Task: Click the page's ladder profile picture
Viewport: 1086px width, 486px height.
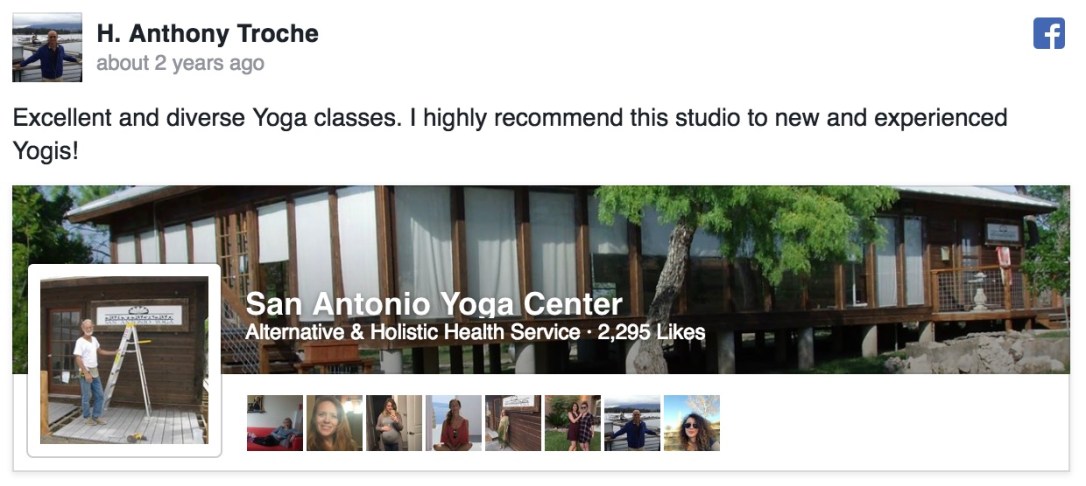Action: [124, 360]
